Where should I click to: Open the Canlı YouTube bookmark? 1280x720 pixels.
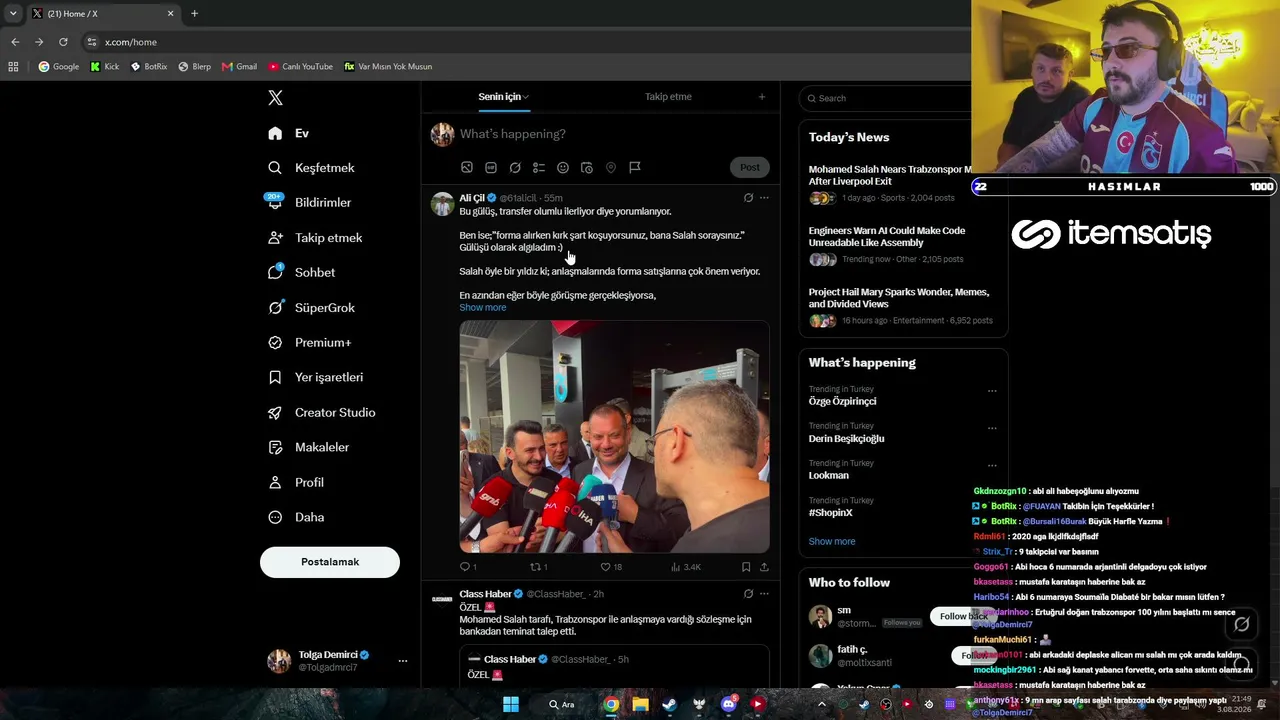coord(300,67)
